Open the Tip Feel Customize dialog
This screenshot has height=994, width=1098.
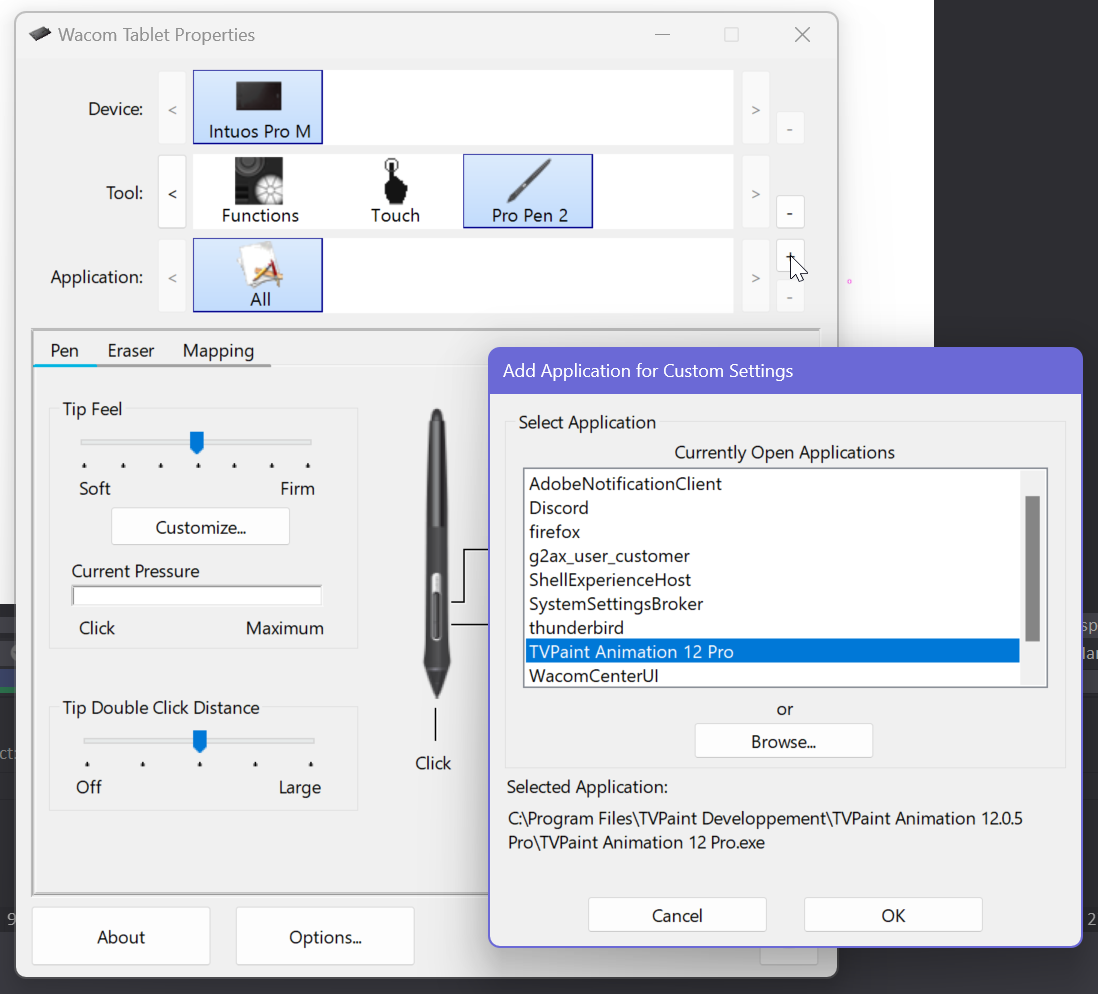200,527
